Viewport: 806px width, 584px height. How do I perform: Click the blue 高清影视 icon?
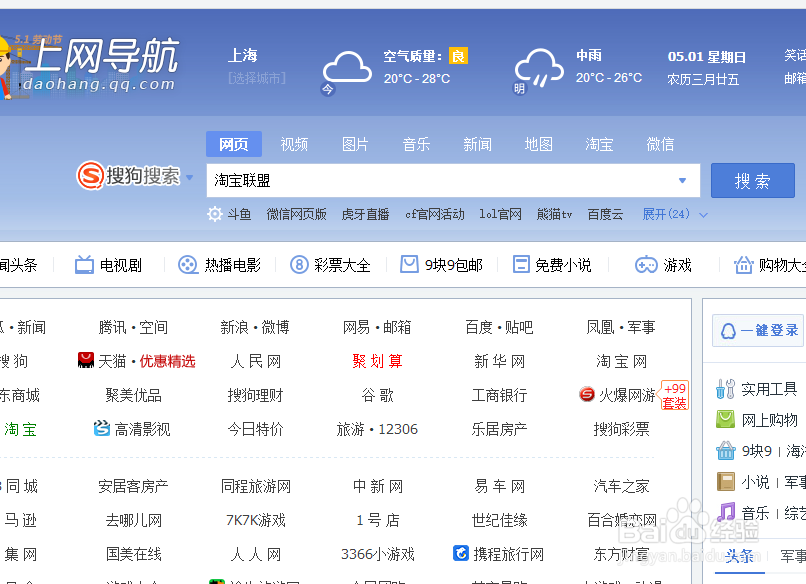click(x=102, y=428)
